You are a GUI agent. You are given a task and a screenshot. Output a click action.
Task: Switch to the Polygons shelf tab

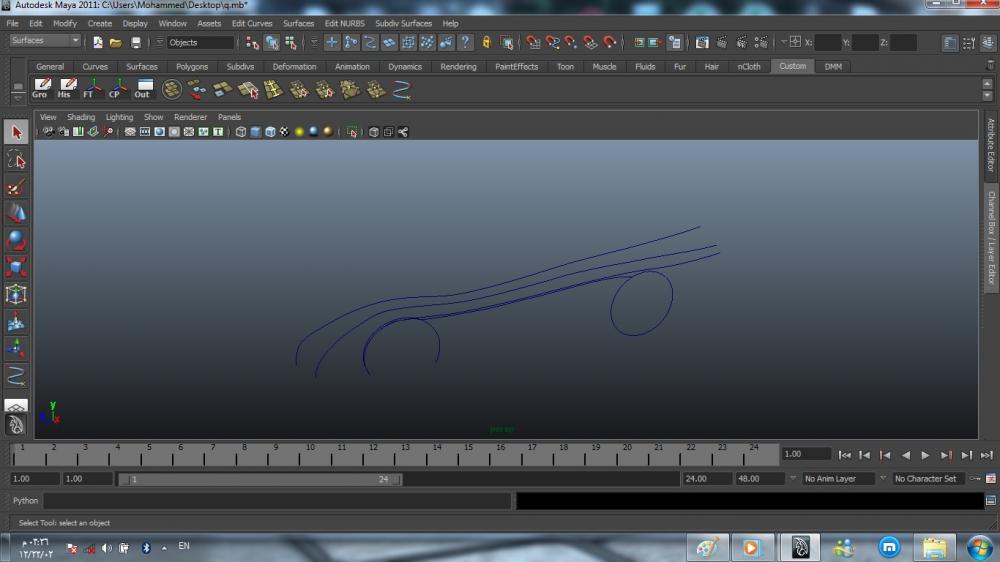[x=191, y=67]
